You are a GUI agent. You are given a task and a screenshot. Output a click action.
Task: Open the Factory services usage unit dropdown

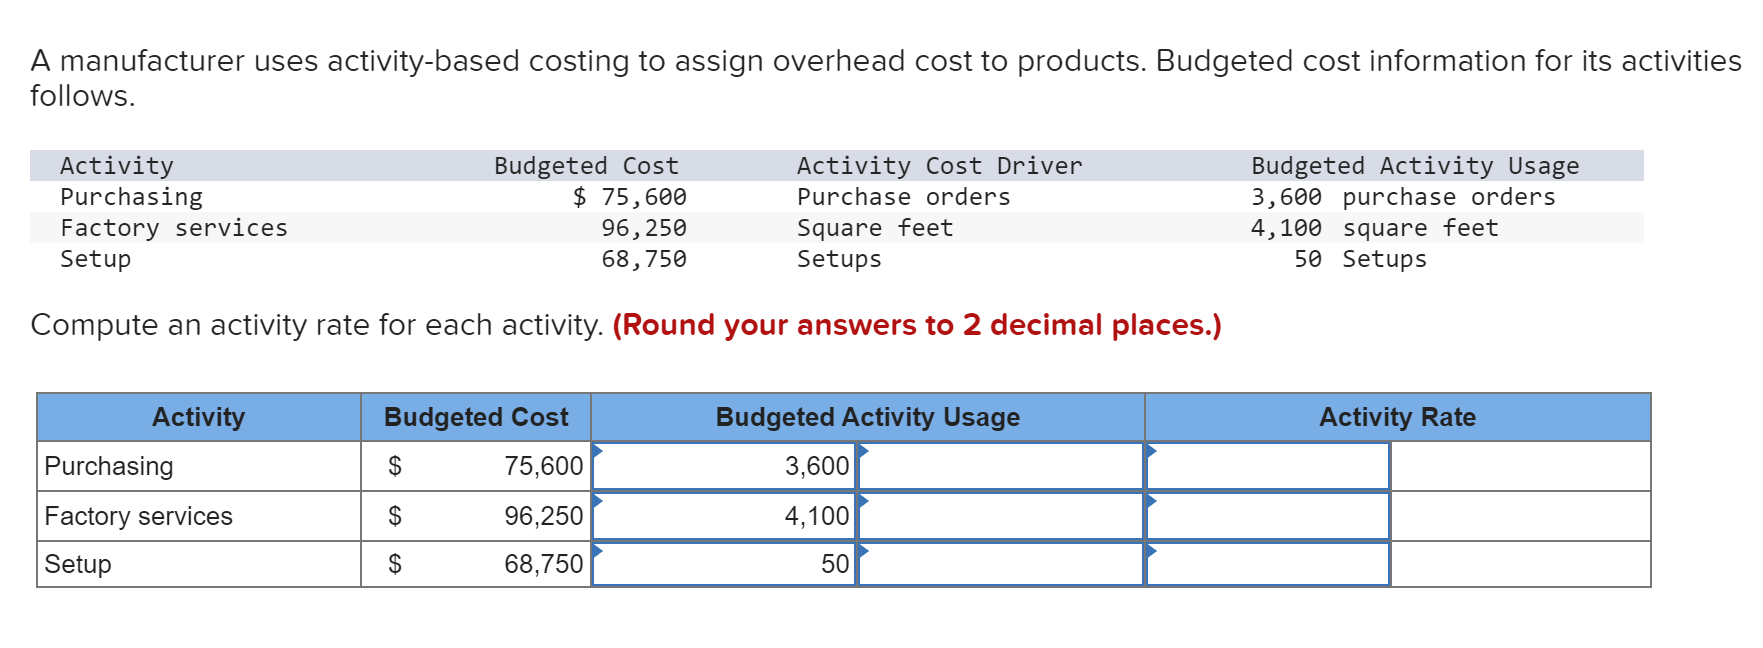pos(1000,515)
